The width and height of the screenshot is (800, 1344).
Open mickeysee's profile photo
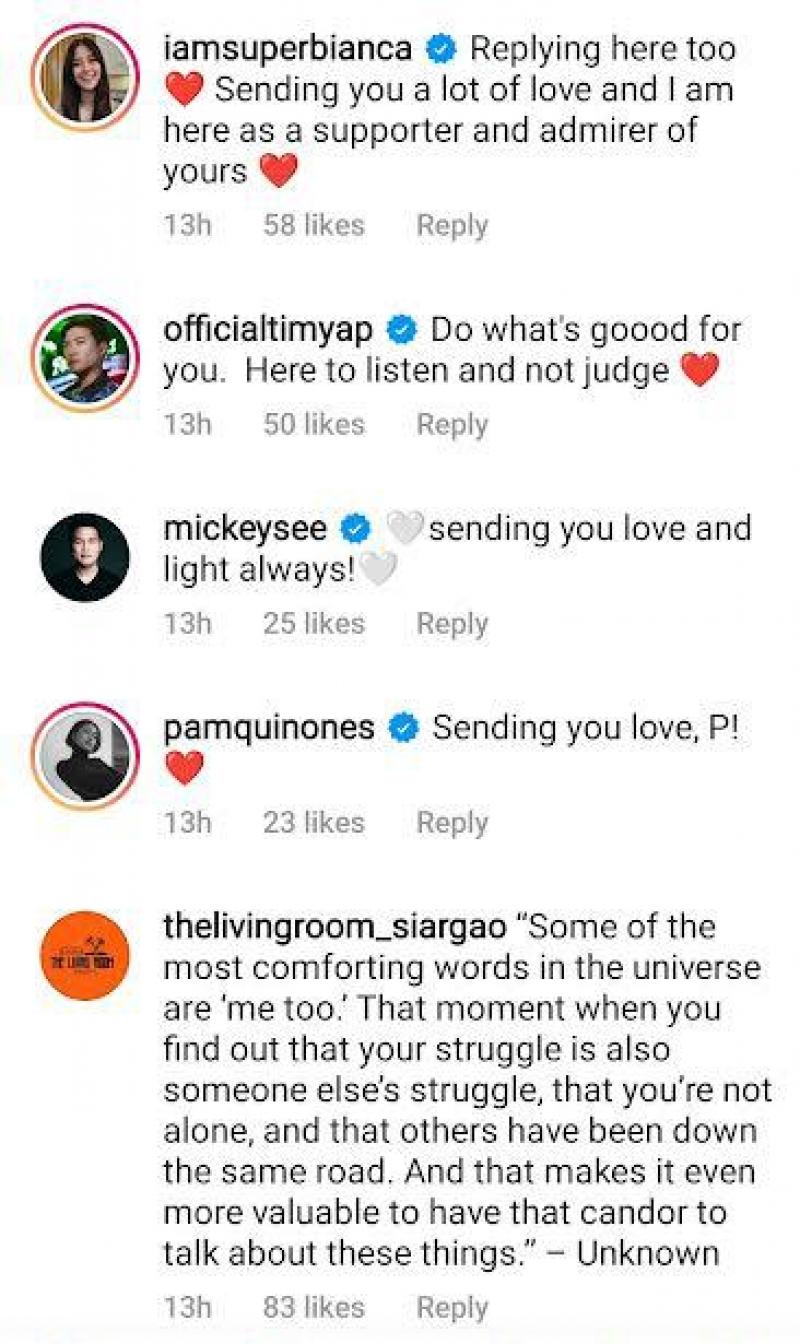pos(85,557)
